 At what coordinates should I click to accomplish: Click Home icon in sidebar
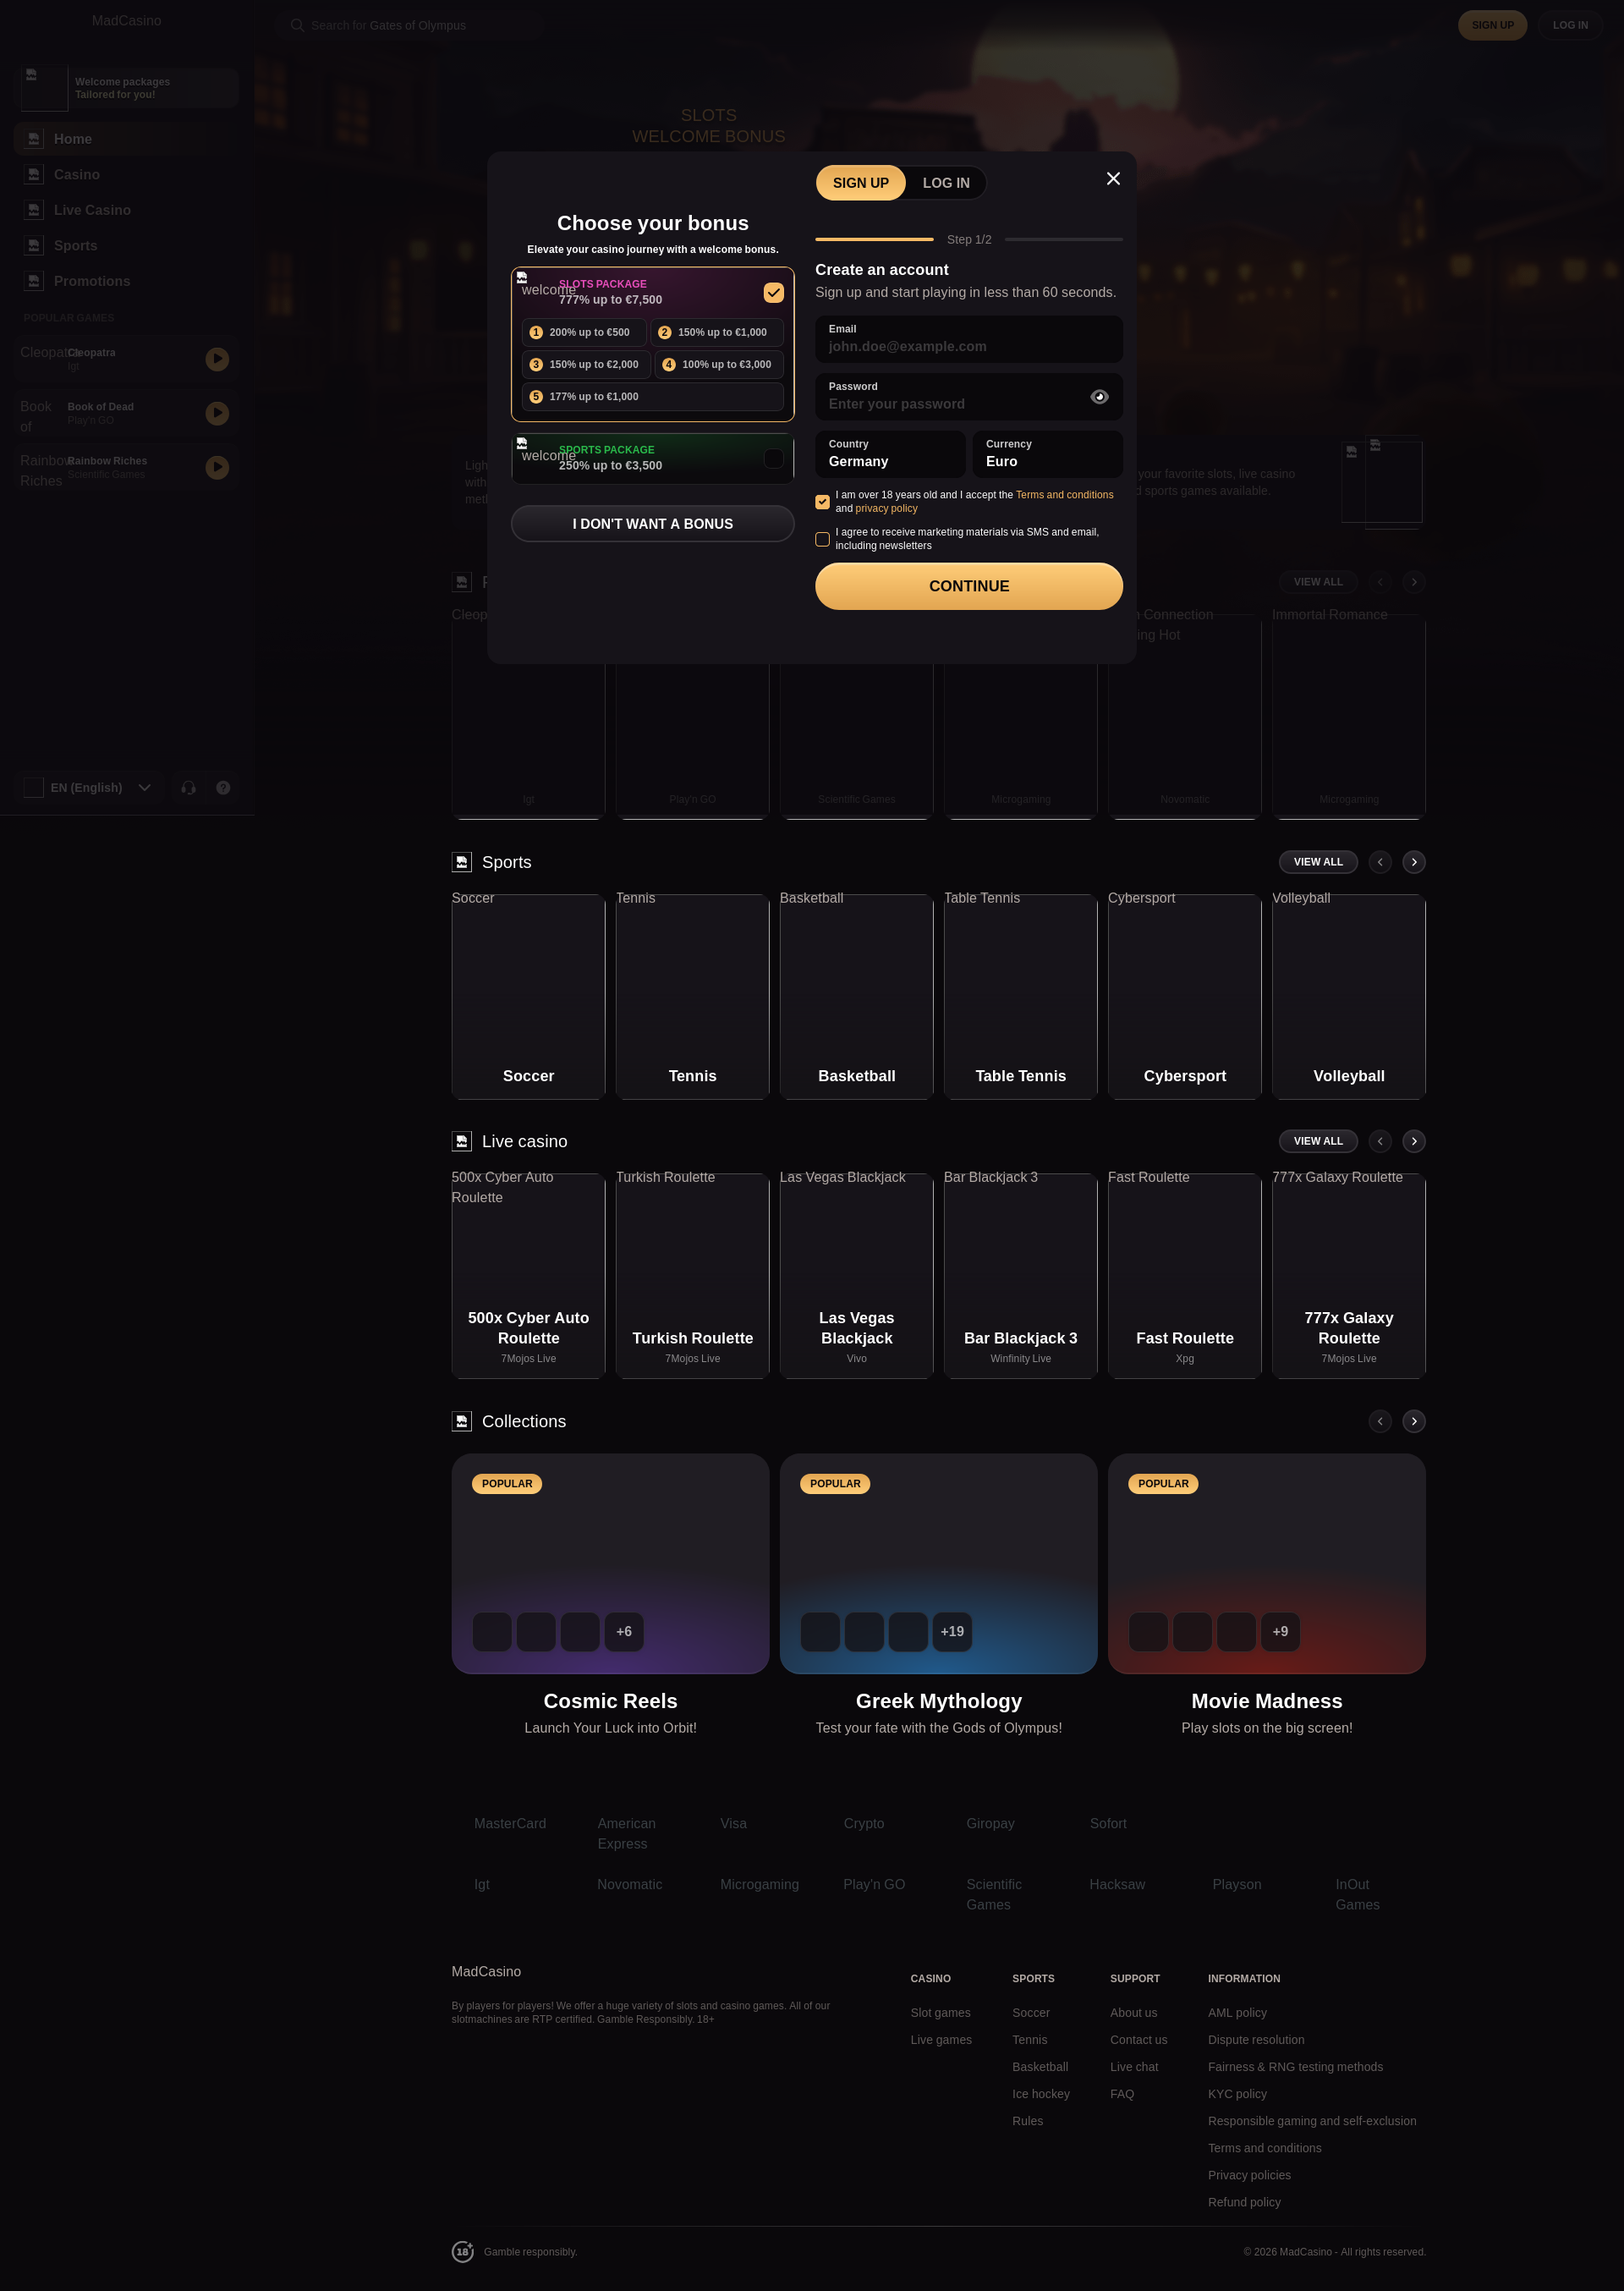(34, 139)
